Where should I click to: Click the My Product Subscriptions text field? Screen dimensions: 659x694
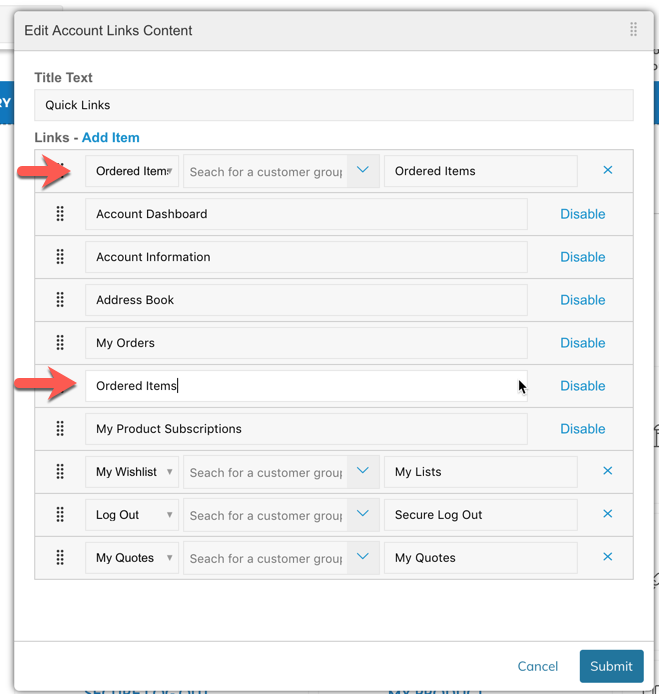[306, 428]
